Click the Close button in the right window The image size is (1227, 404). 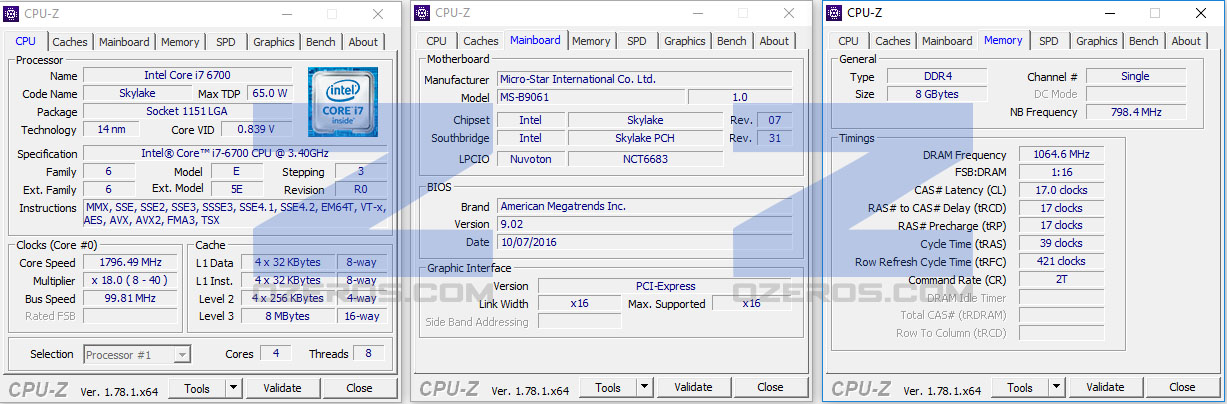pos(1182,387)
